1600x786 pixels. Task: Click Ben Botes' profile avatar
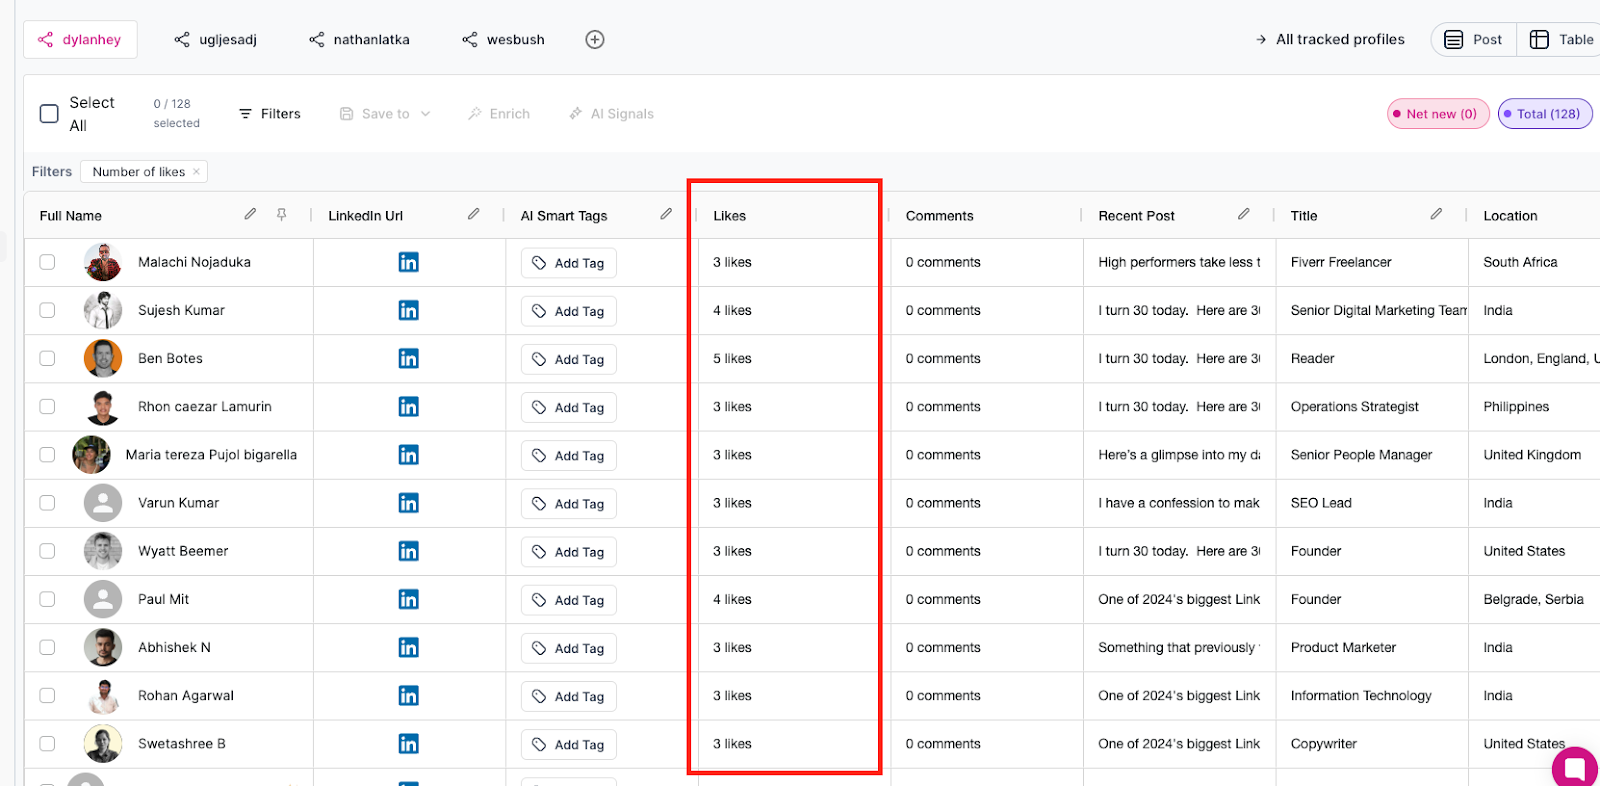click(x=103, y=358)
